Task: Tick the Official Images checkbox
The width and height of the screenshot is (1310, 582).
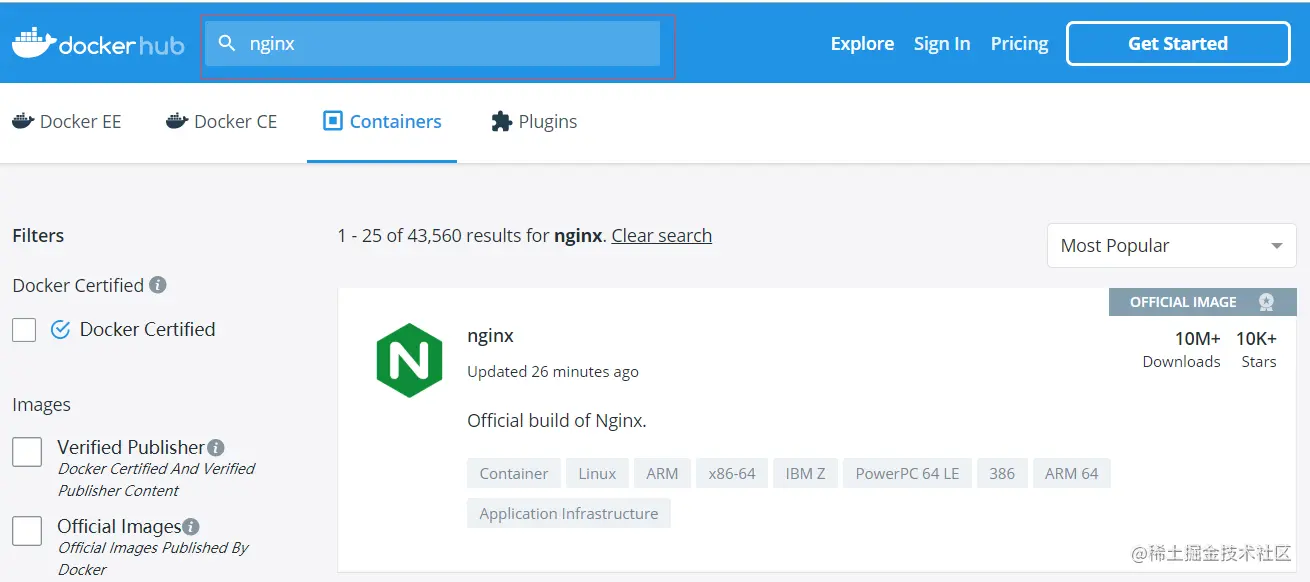Action: pos(27,531)
